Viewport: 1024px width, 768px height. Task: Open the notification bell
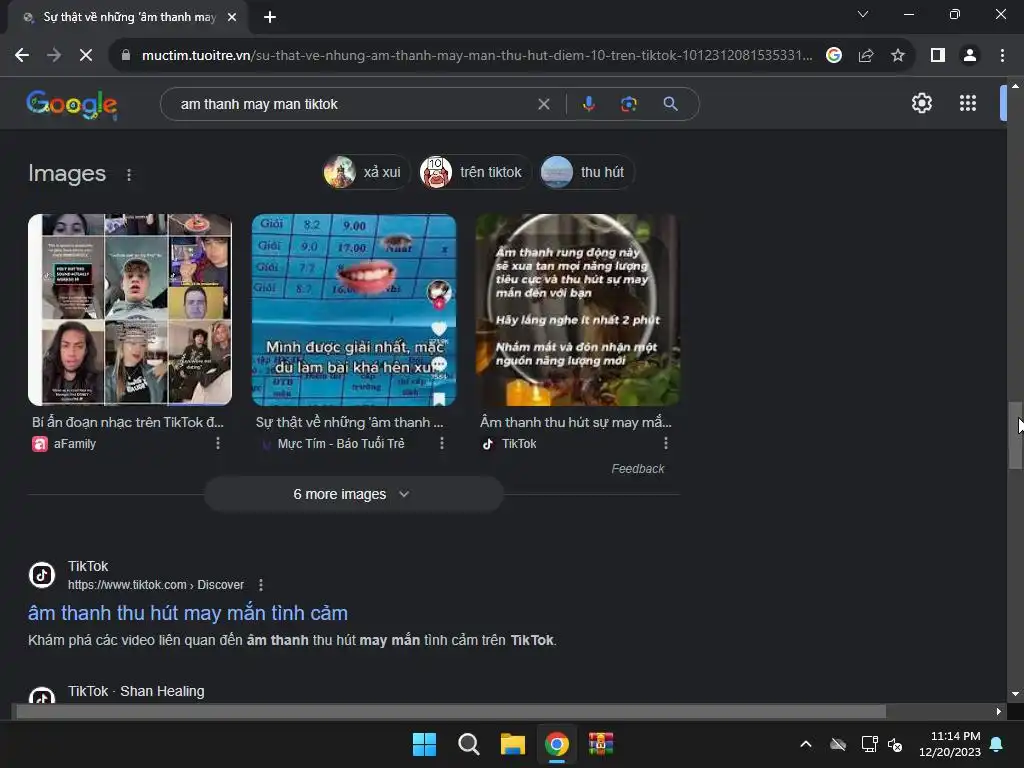coord(997,744)
